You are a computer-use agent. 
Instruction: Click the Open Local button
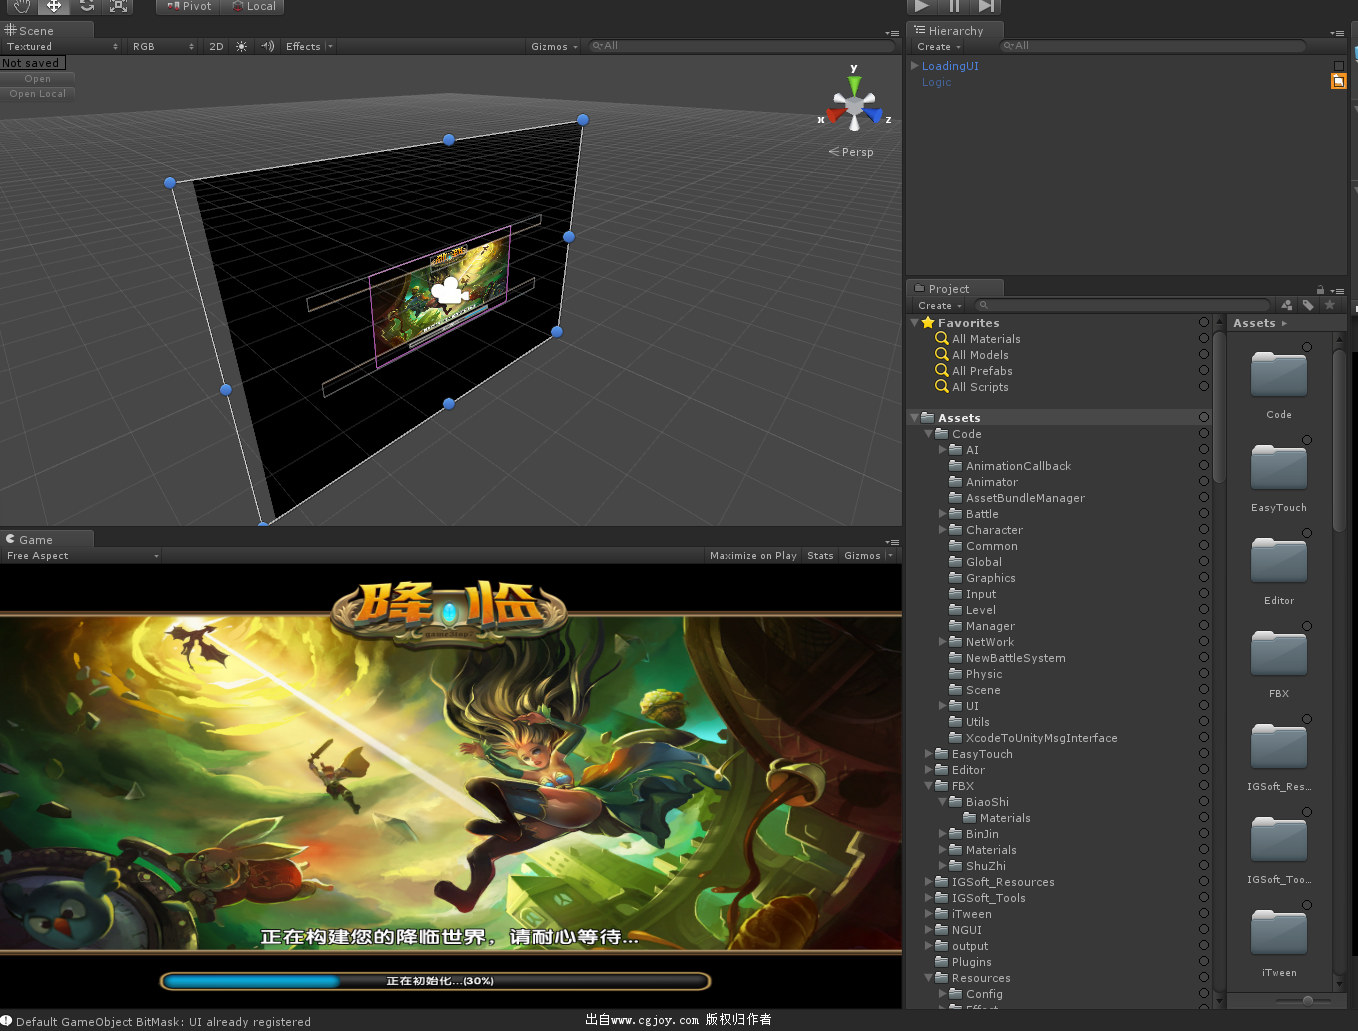(x=38, y=93)
